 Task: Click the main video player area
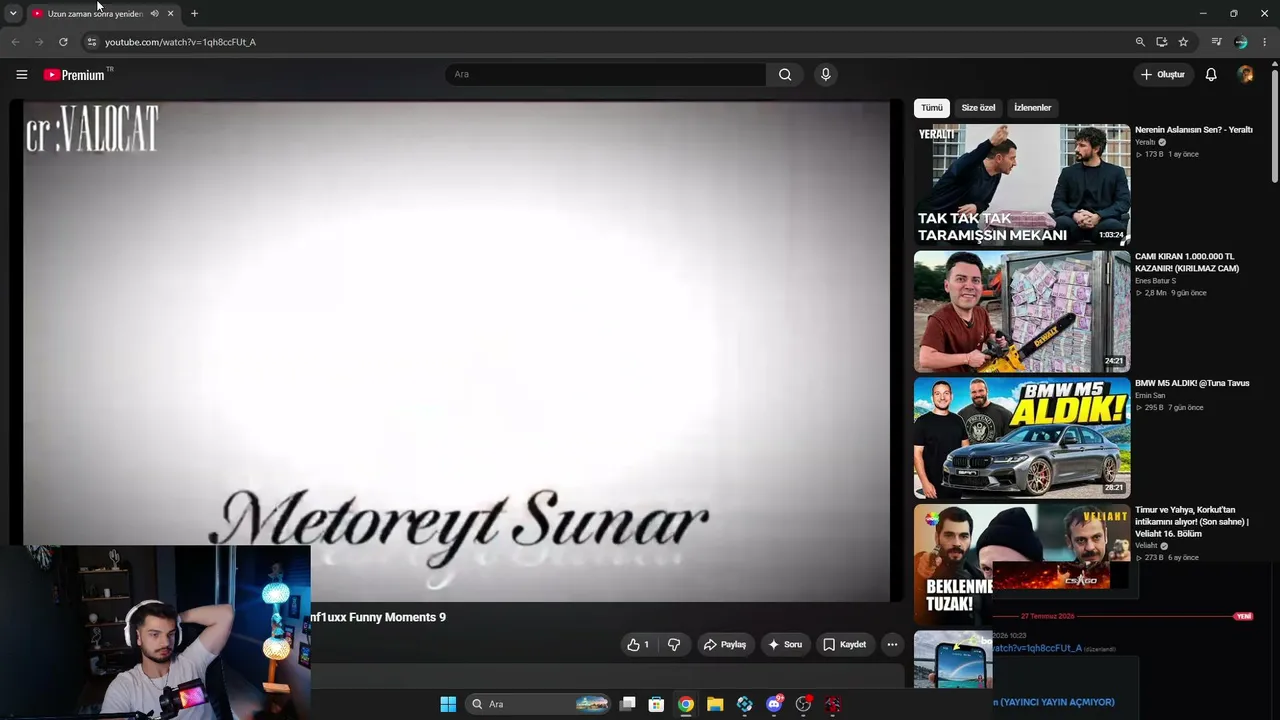(456, 351)
